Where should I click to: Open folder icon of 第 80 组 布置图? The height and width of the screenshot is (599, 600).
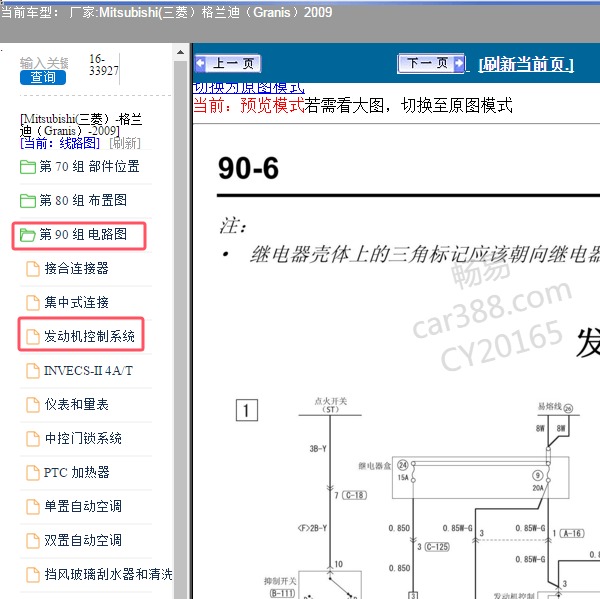point(28,201)
